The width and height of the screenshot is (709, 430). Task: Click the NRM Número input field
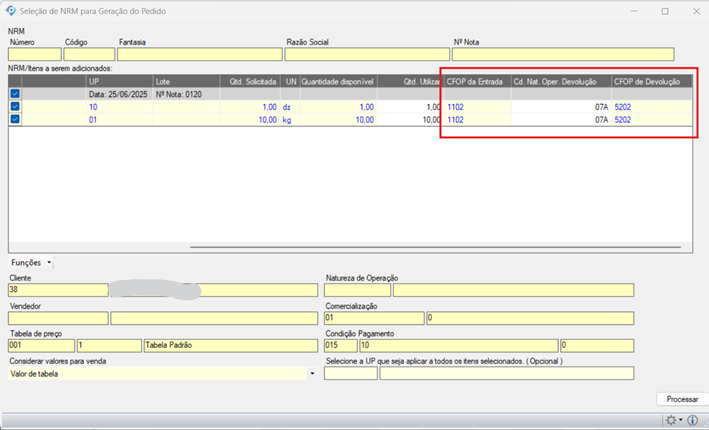click(34, 55)
